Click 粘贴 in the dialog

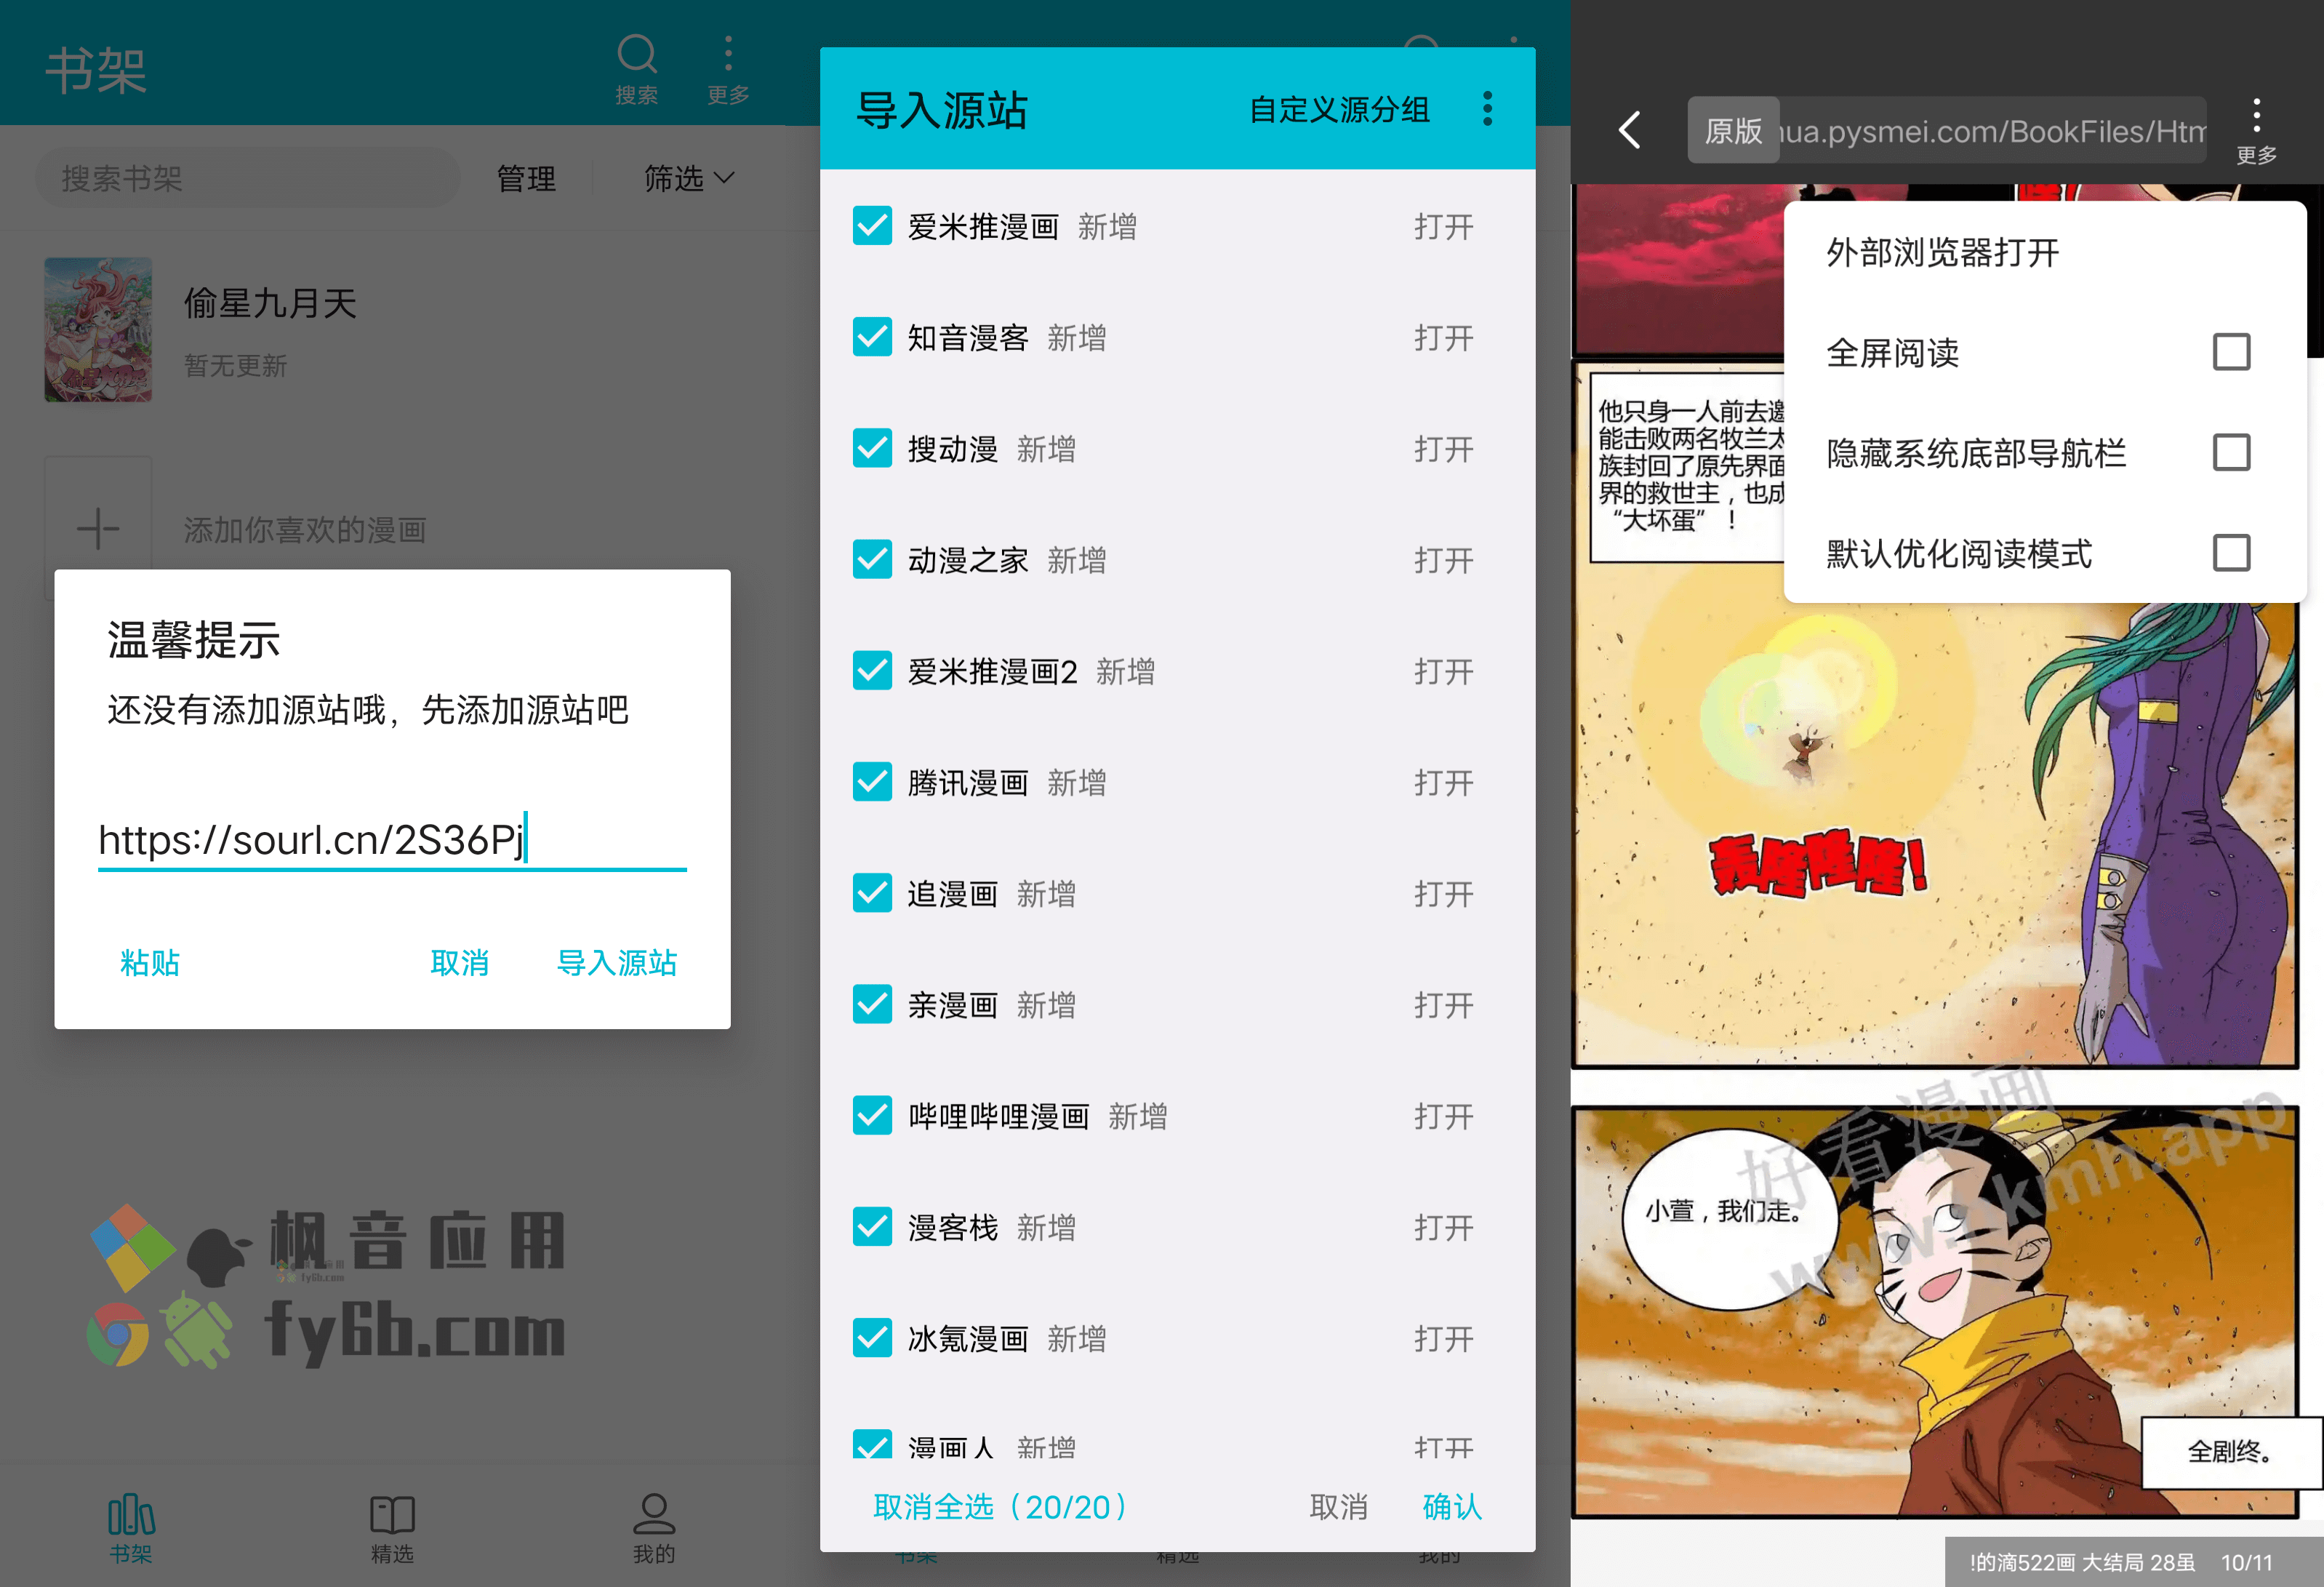pos(150,963)
